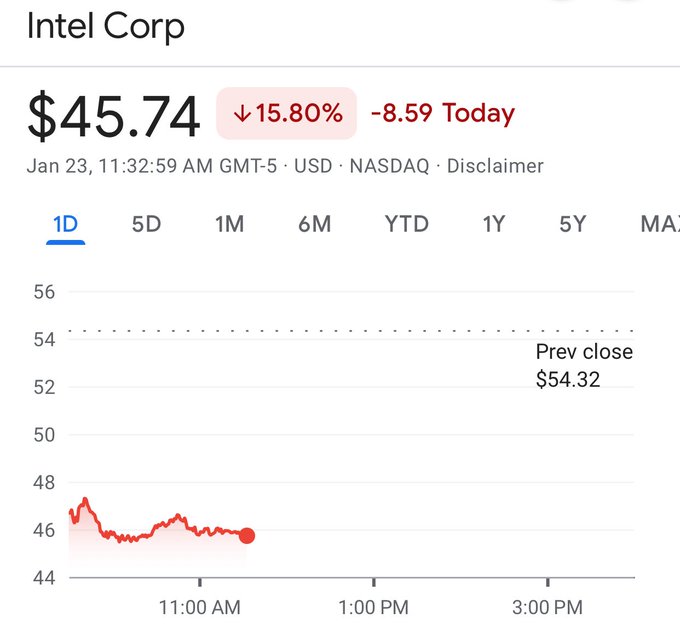
Task: Click the 11:00 AM axis tick label
Action: coord(200,607)
